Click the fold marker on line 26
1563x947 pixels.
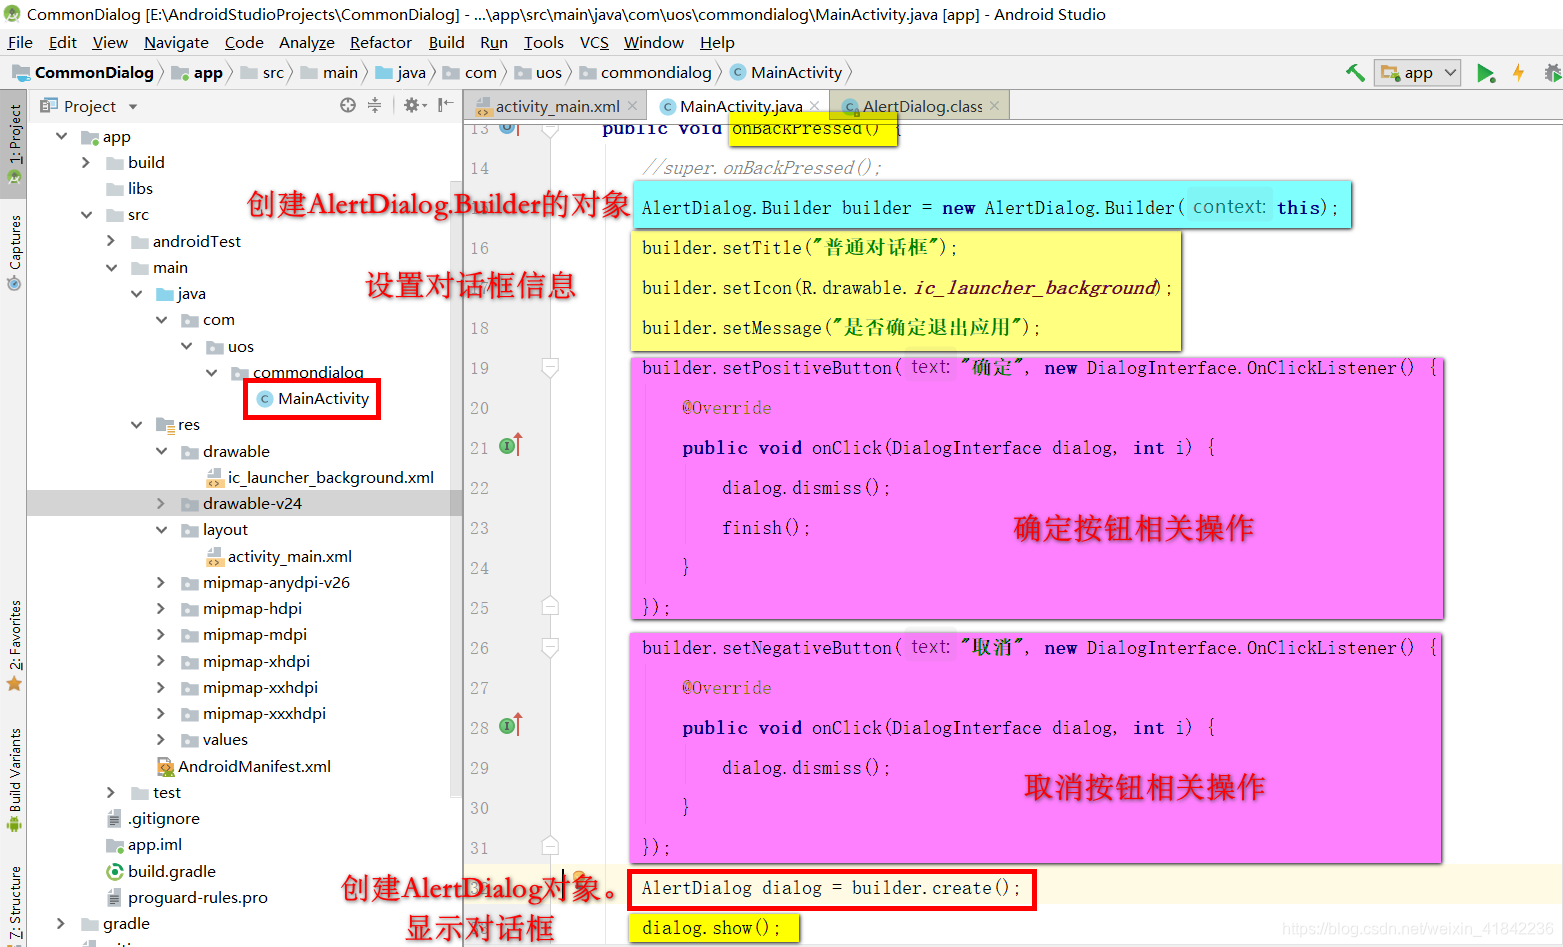[x=550, y=647]
